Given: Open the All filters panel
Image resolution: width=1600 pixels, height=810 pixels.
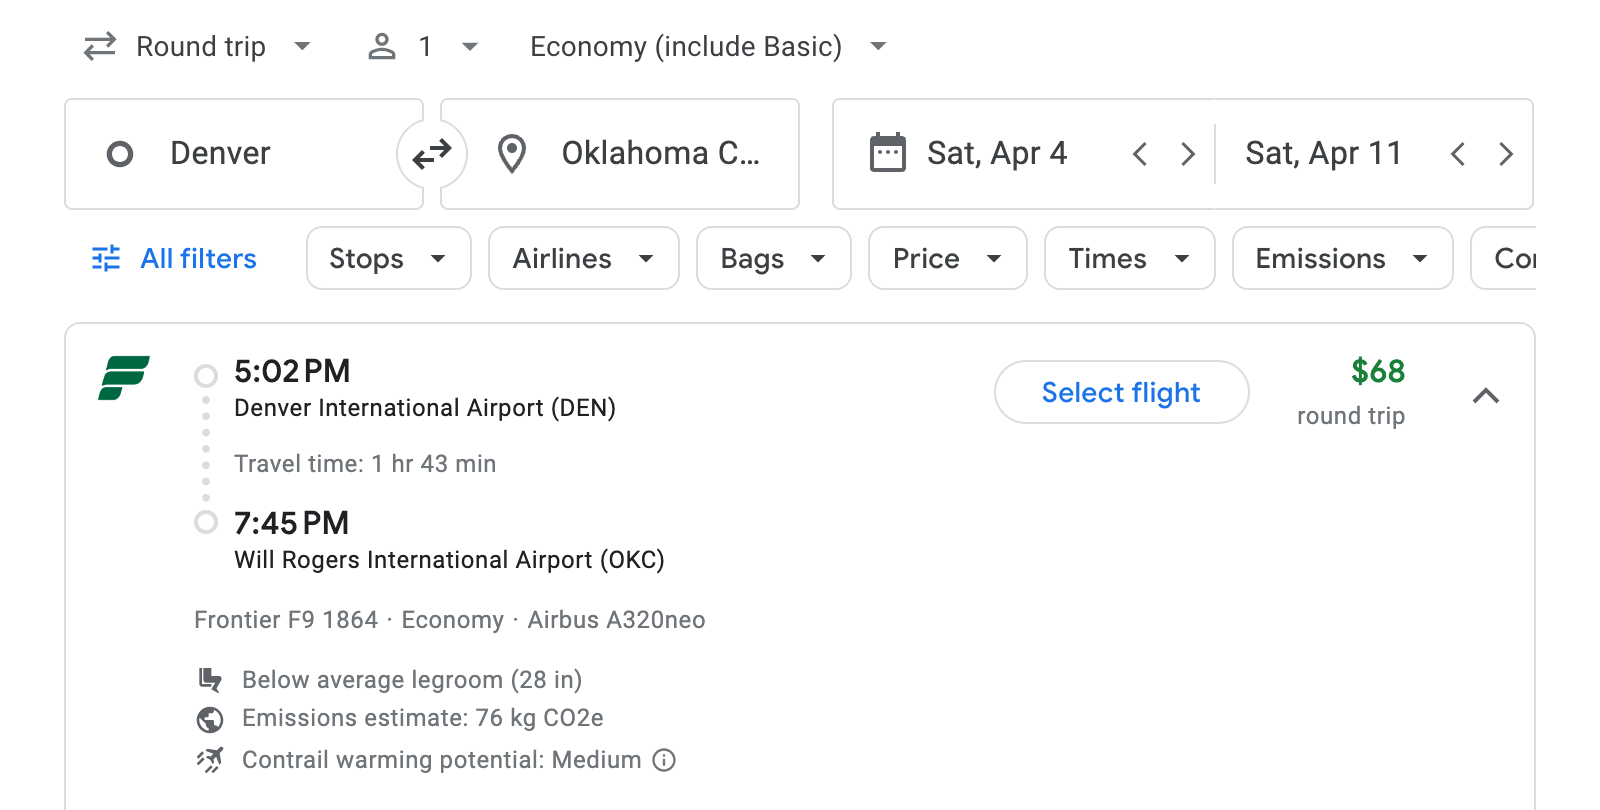Looking at the screenshot, I should [x=172, y=258].
